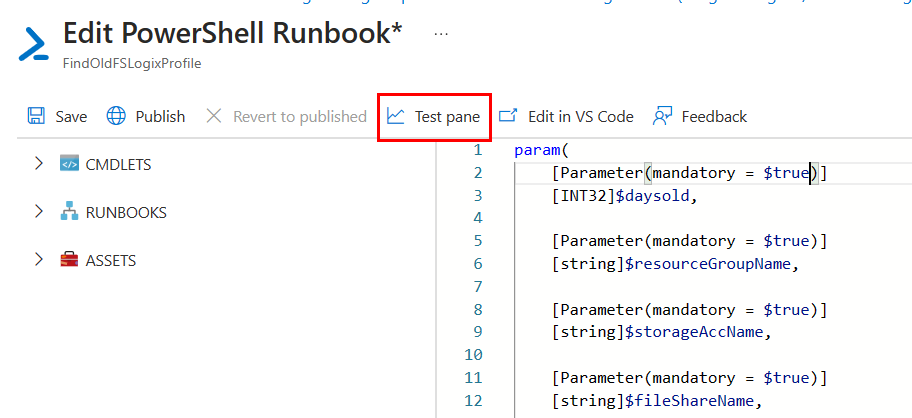Click the CMDLETS code icon
Viewport: 912px width, 418px height.
[x=69, y=164]
